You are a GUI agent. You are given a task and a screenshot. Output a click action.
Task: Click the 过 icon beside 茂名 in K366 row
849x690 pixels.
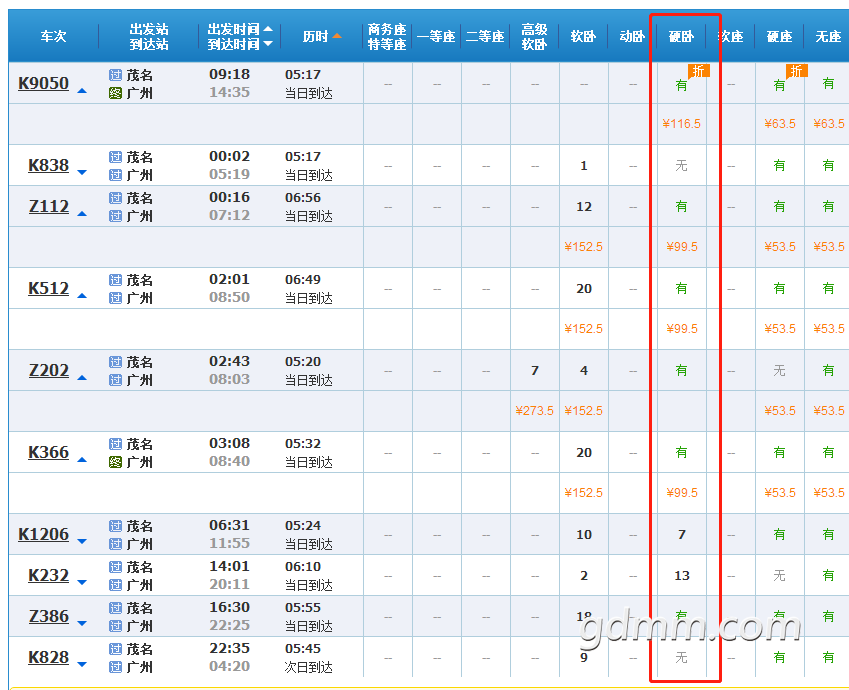[x=115, y=444]
